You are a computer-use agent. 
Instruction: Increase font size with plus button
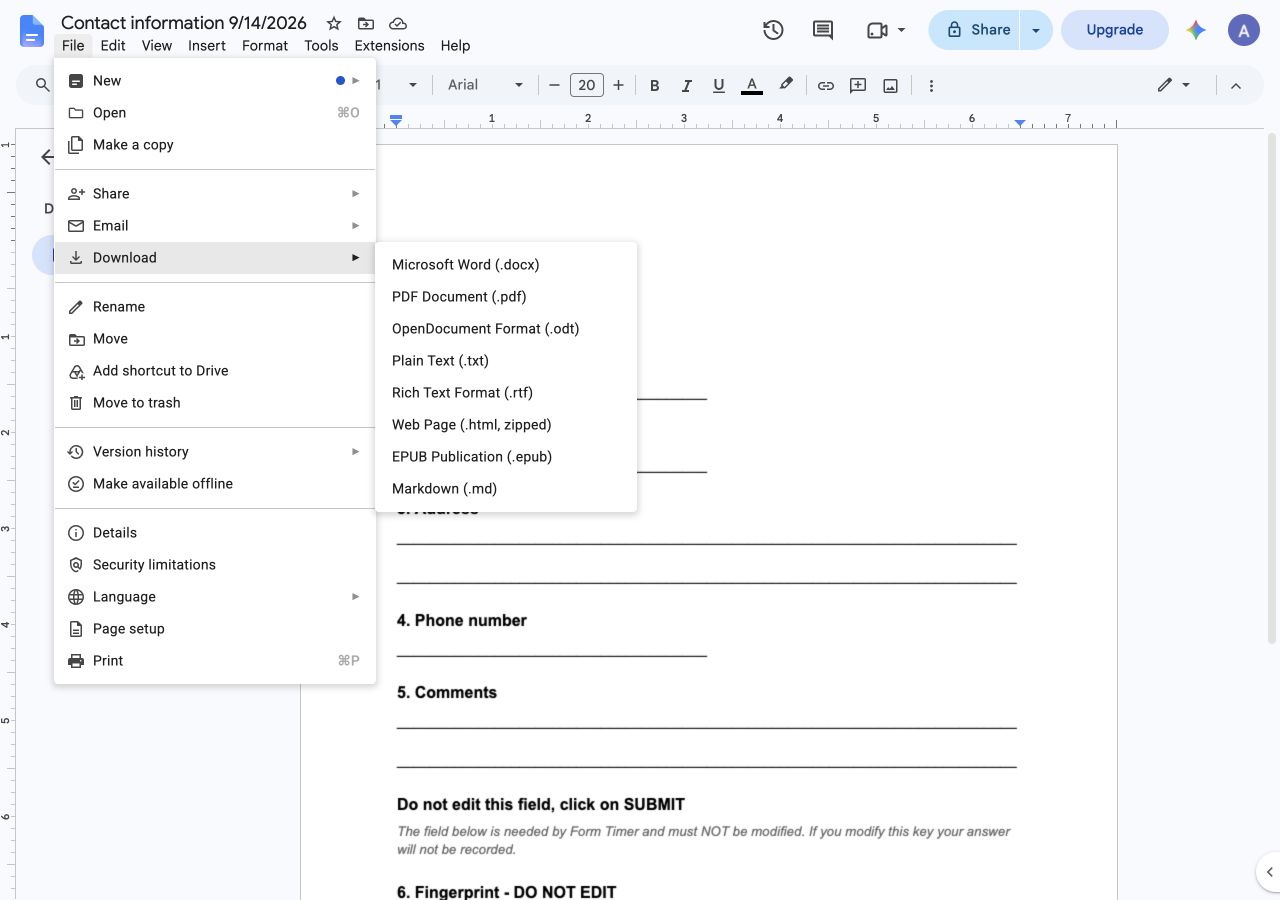pyautogui.click(x=619, y=86)
